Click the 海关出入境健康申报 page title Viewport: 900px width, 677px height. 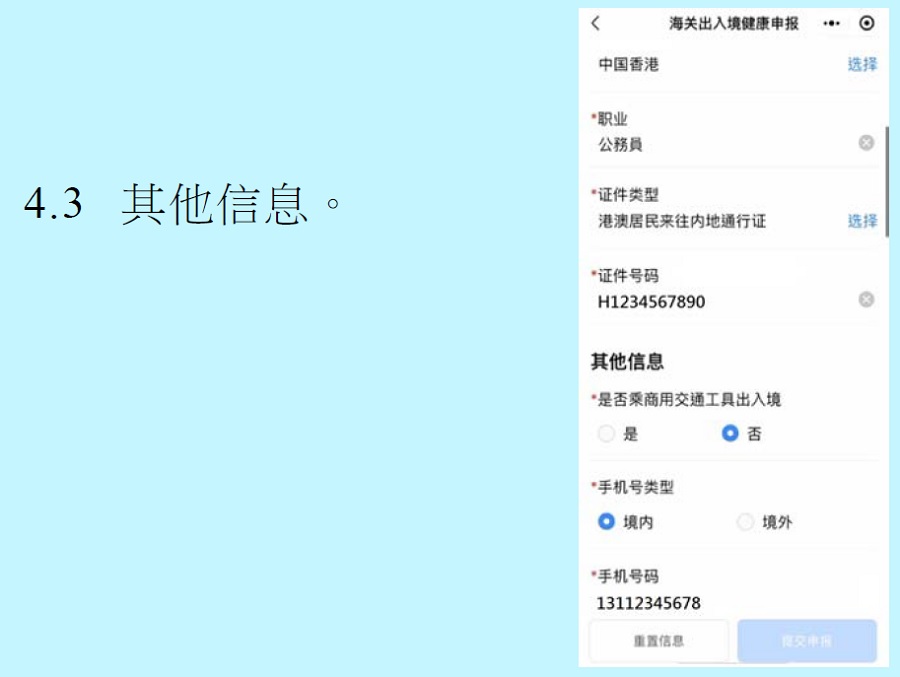(x=734, y=23)
